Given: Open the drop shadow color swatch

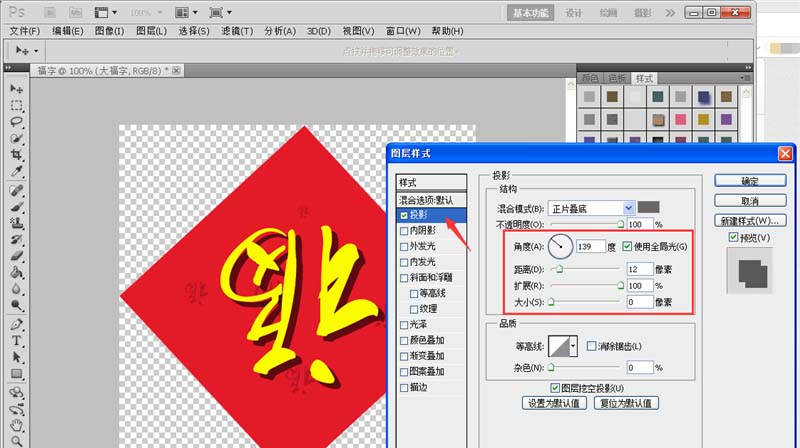Looking at the screenshot, I should tap(648, 207).
